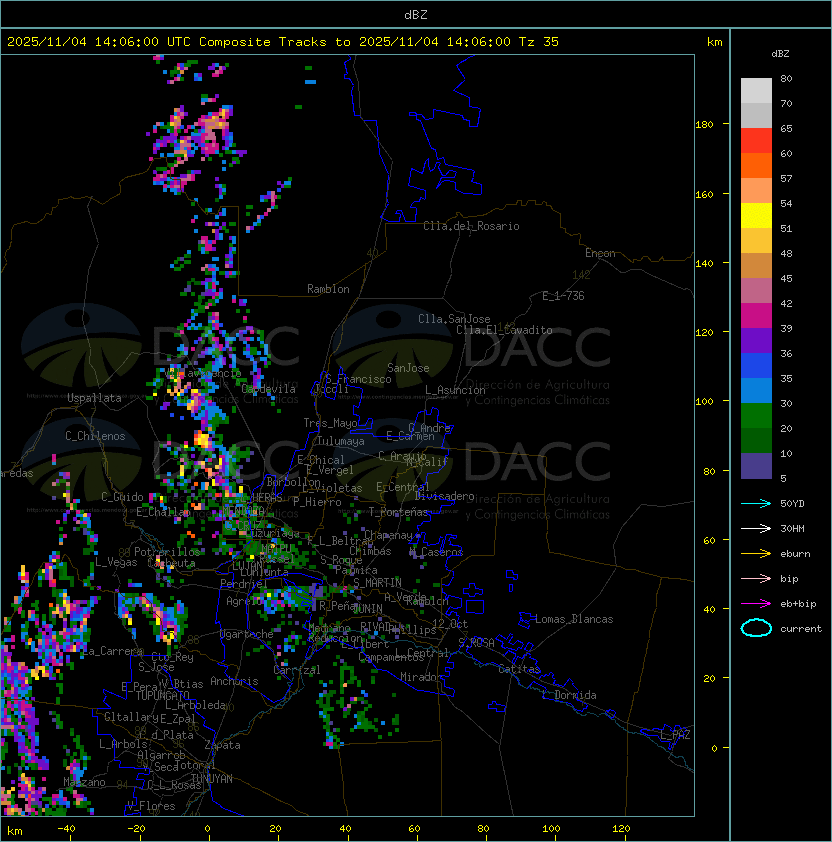Click the L_Asuncion label

pos(455,390)
